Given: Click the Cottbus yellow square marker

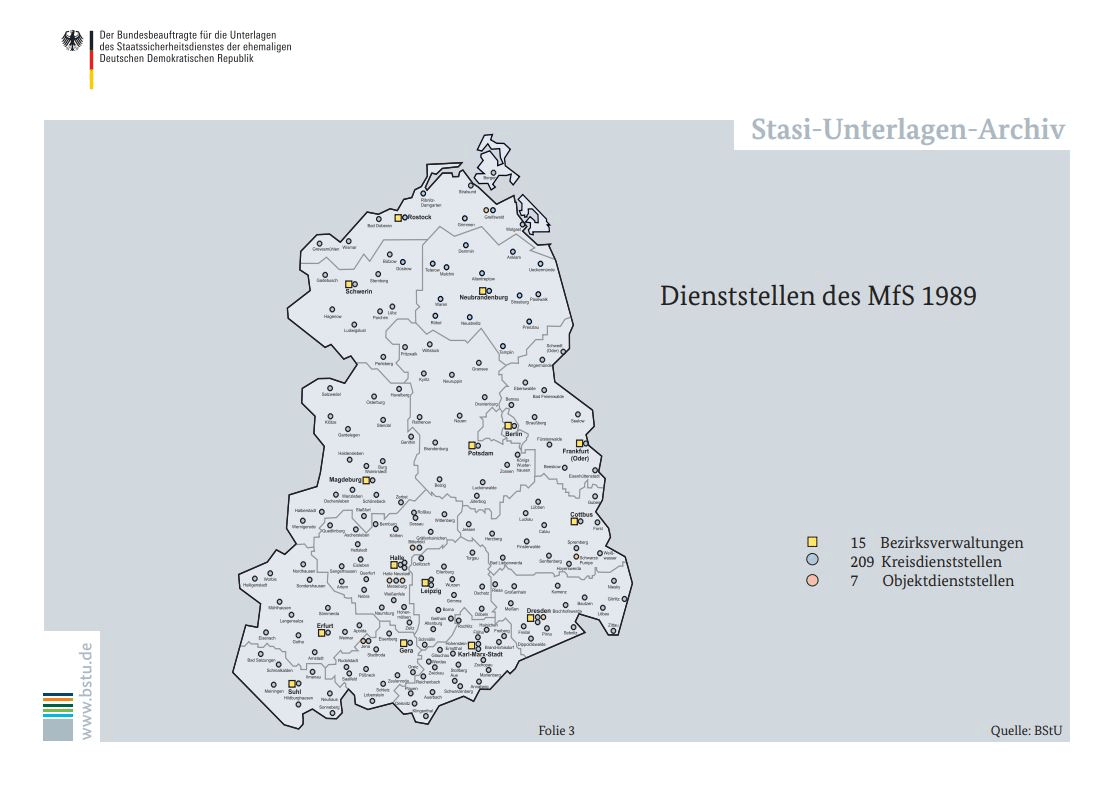Looking at the screenshot, I should (574, 521).
